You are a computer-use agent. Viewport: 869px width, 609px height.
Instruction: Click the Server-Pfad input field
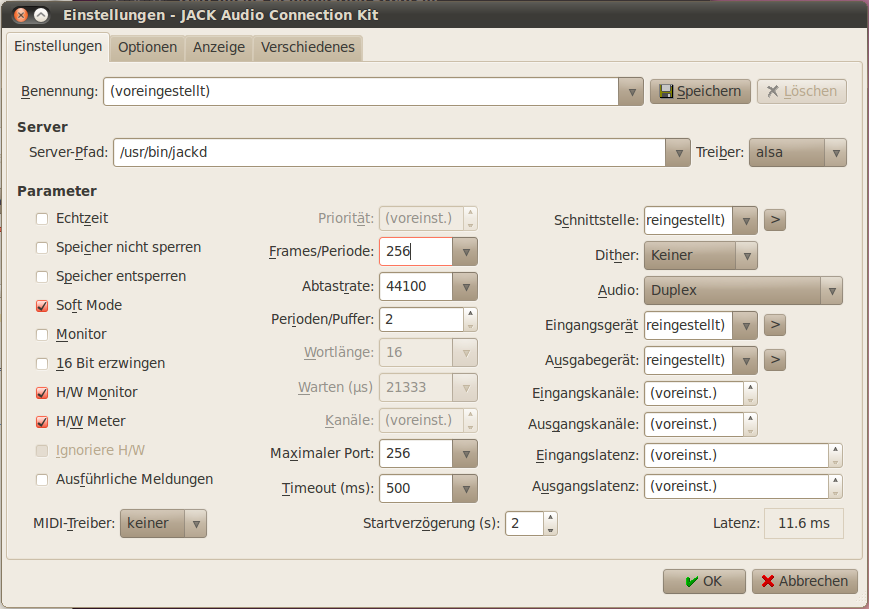(390, 152)
